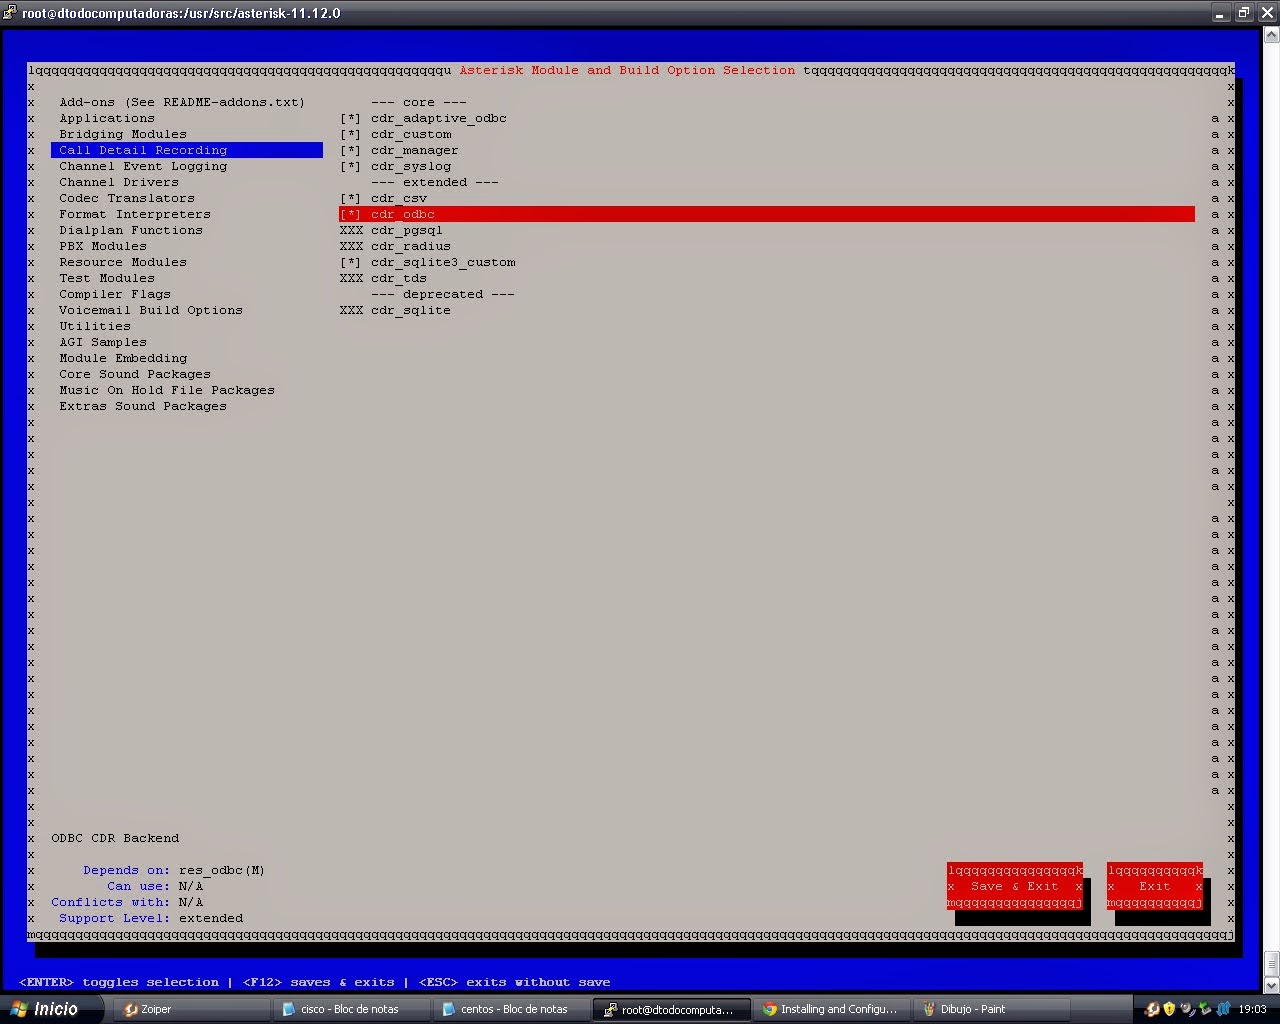1280x1024 pixels.
Task: Select unavailable cdr_radius module row
Action: point(395,246)
